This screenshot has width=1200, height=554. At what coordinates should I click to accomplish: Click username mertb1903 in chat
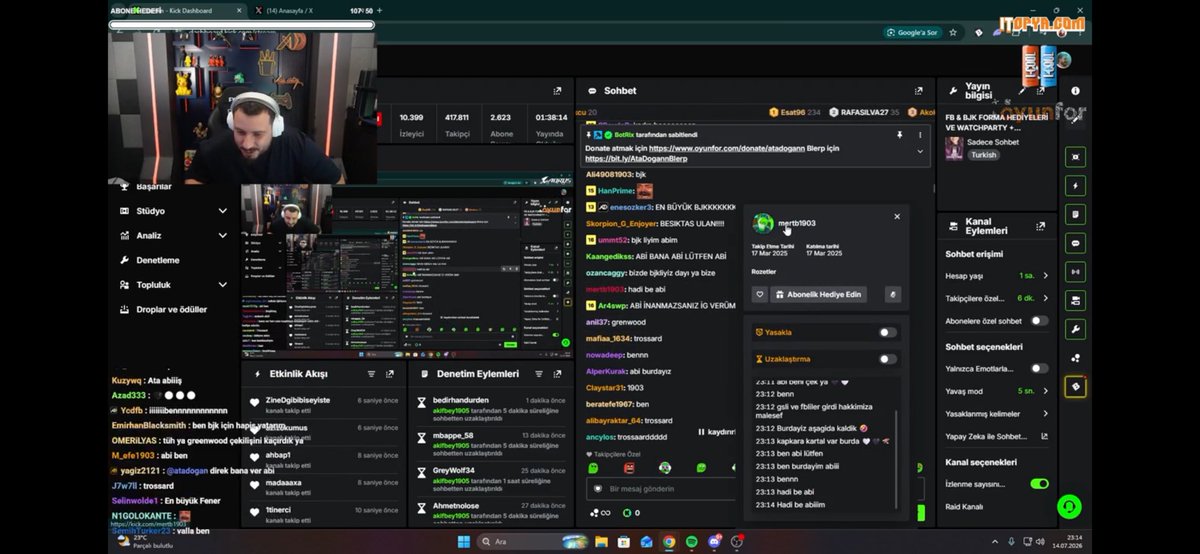point(604,289)
